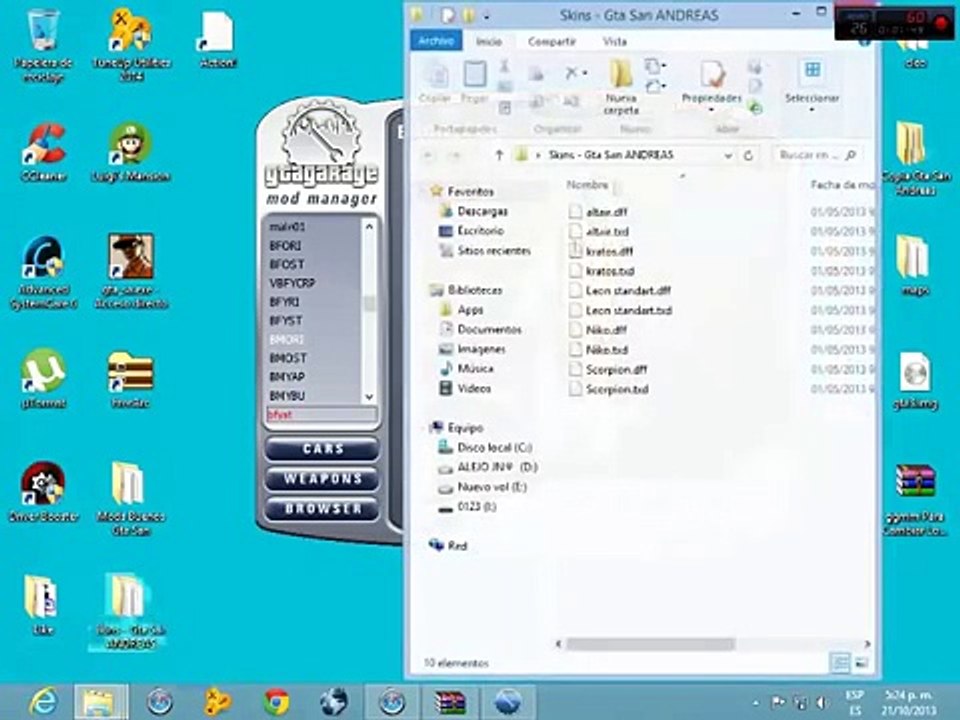Open TuneUp Utilities 2014 desktop shortcut
This screenshot has width=960, height=720.
(x=131, y=44)
